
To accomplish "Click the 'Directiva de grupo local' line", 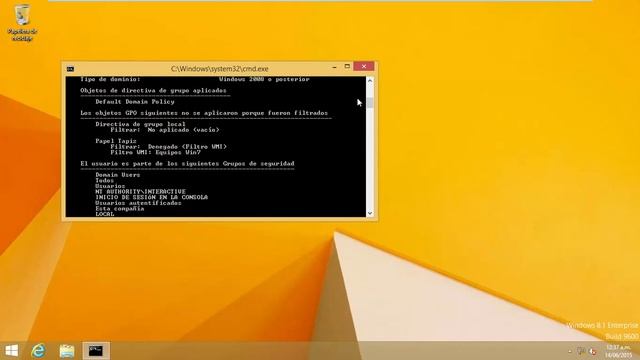I will click(140, 124).
